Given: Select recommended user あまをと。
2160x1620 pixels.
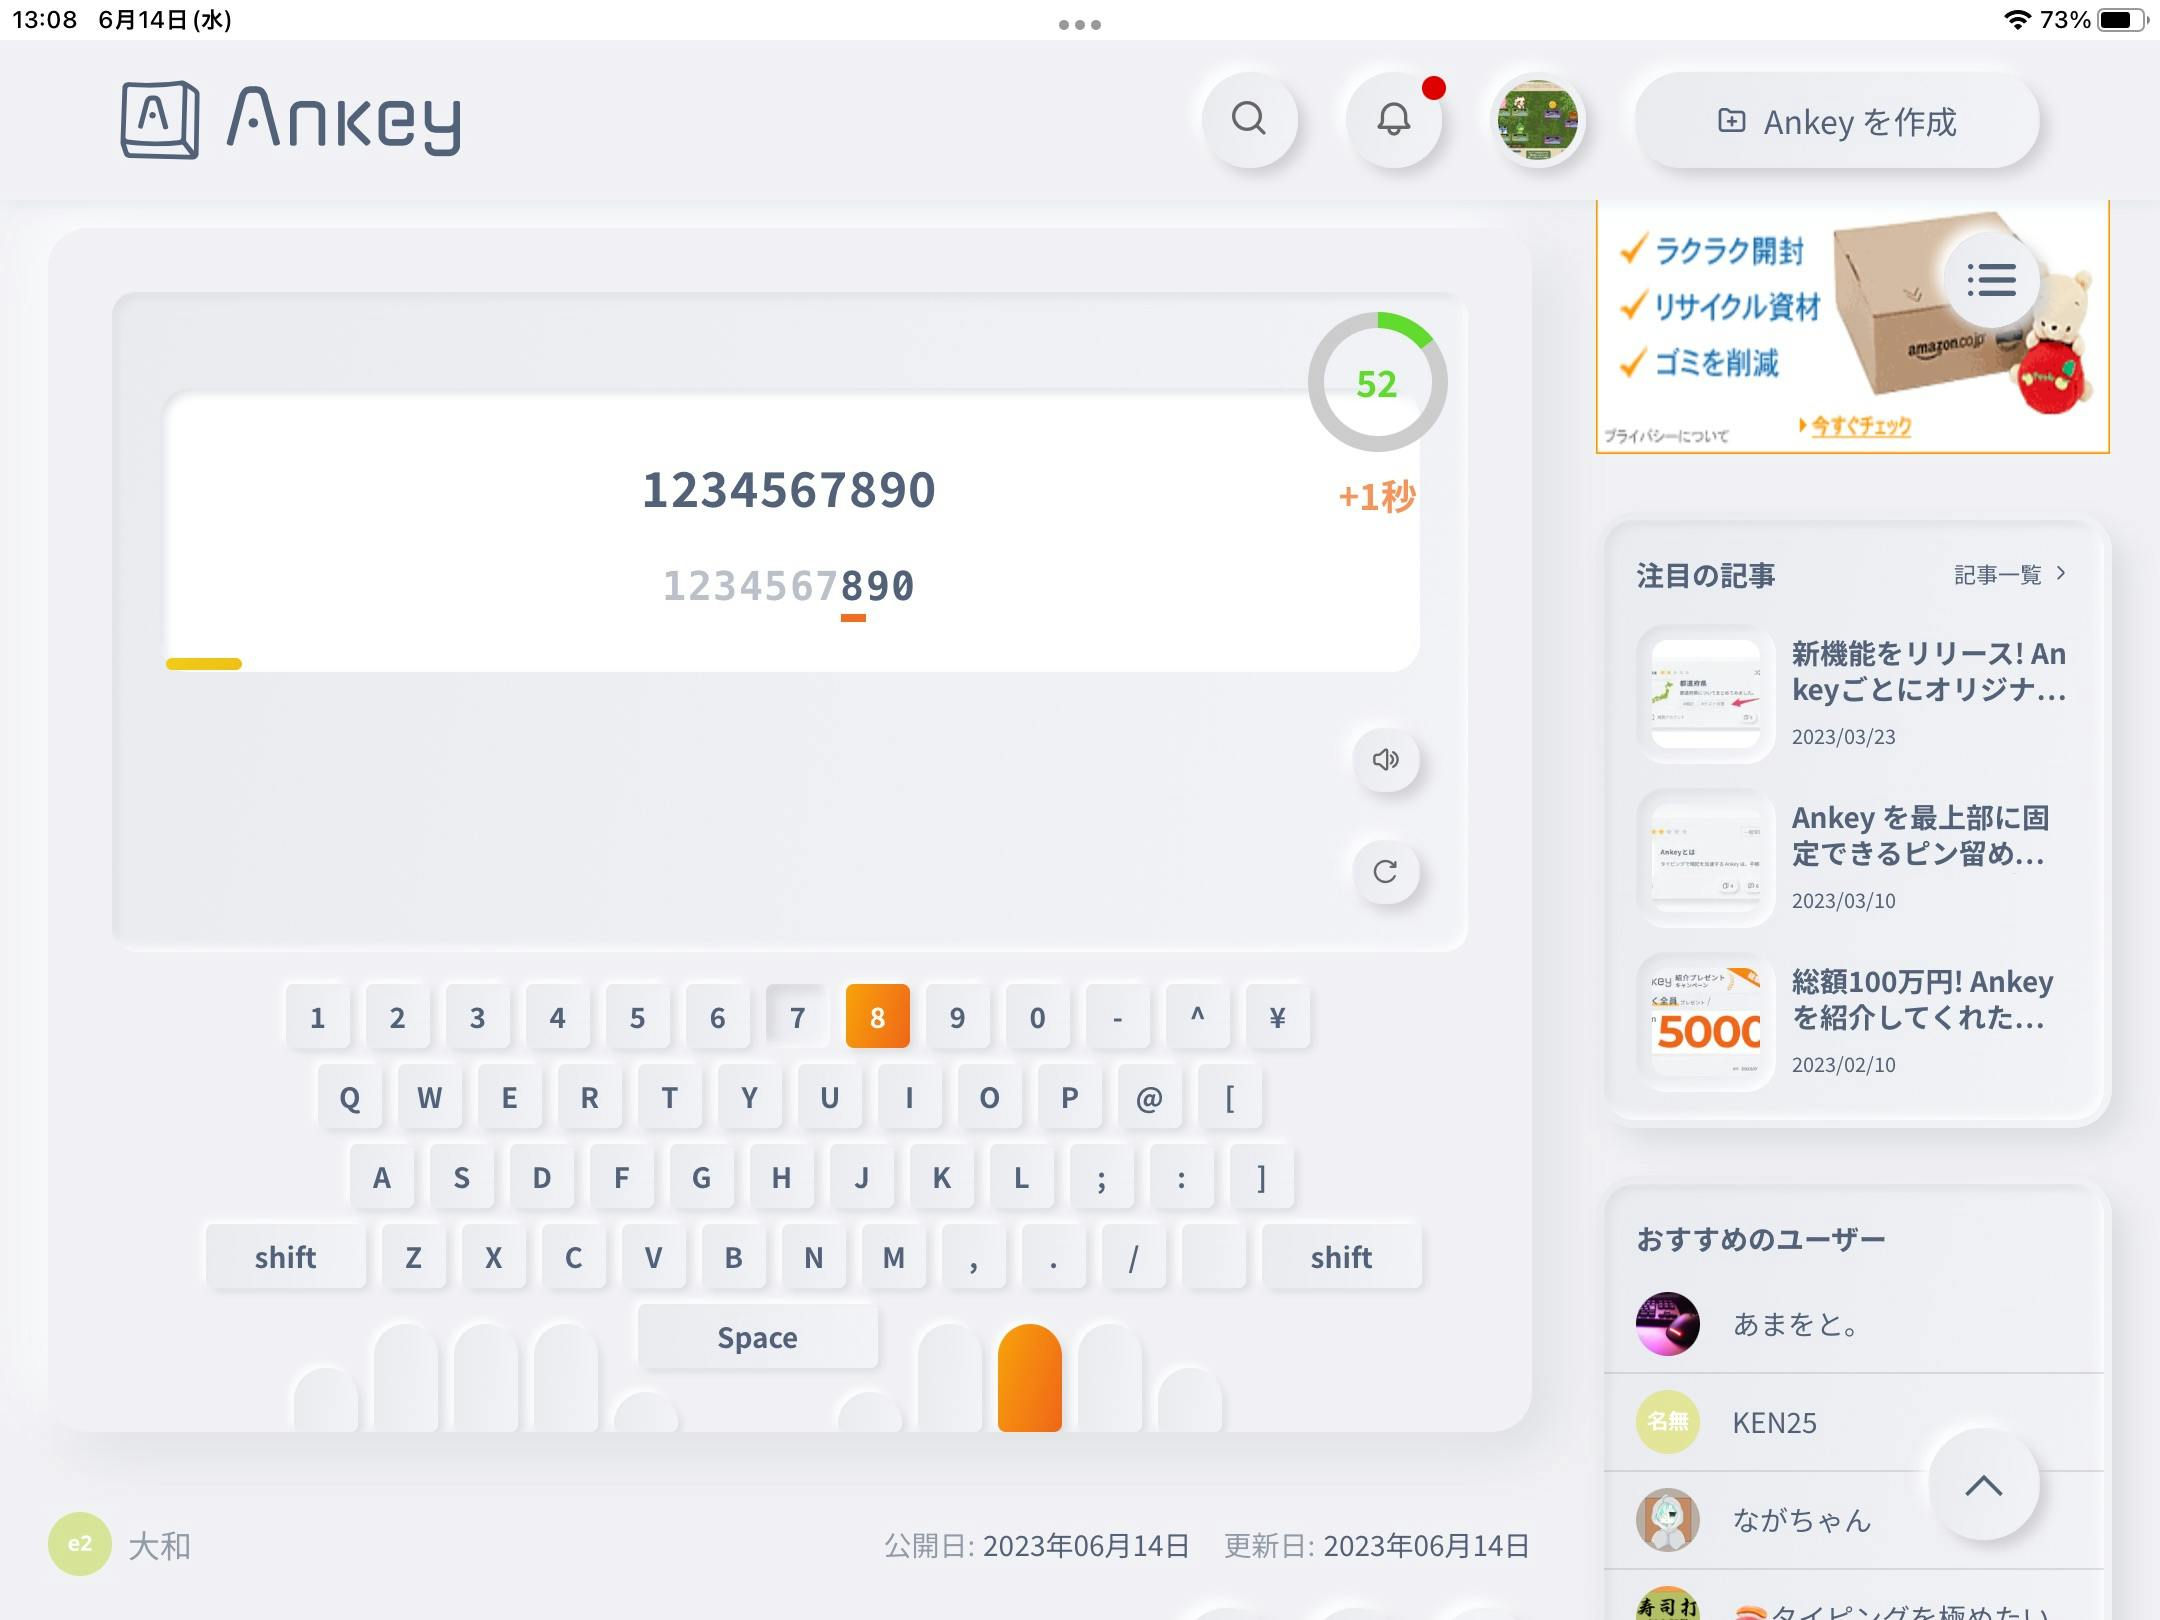Looking at the screenshot, I should pyautogui.click(x=1796, y=1324).
